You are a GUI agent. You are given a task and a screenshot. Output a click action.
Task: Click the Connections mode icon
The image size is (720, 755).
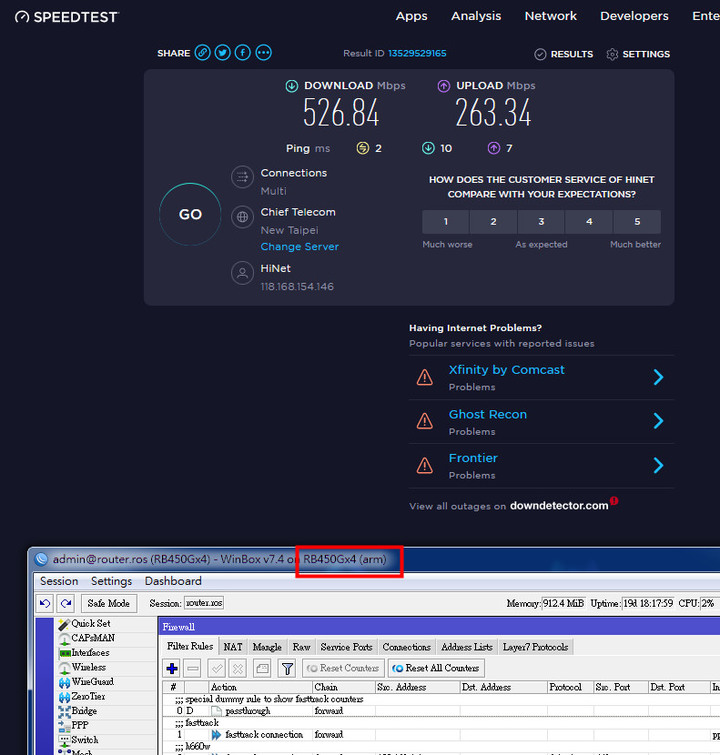click(x=242, y=177)
